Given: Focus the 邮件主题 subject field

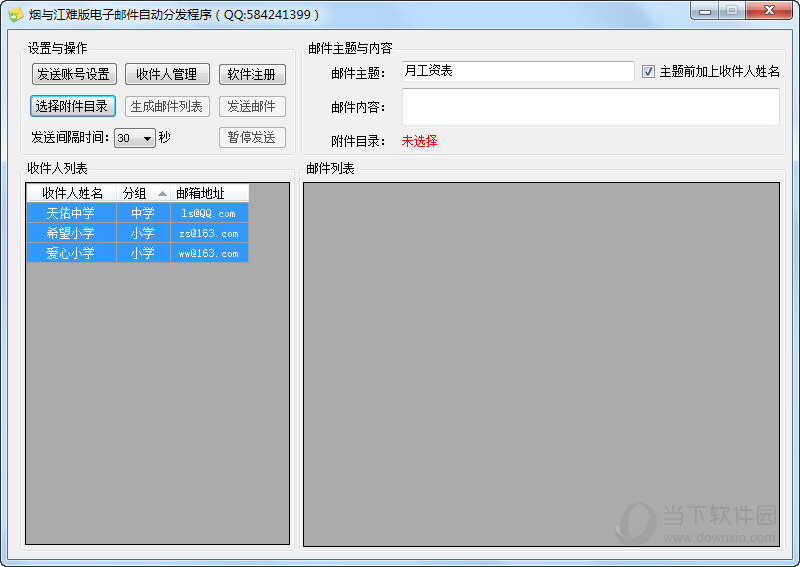Looking at the screenshot, I should (518, 71).
